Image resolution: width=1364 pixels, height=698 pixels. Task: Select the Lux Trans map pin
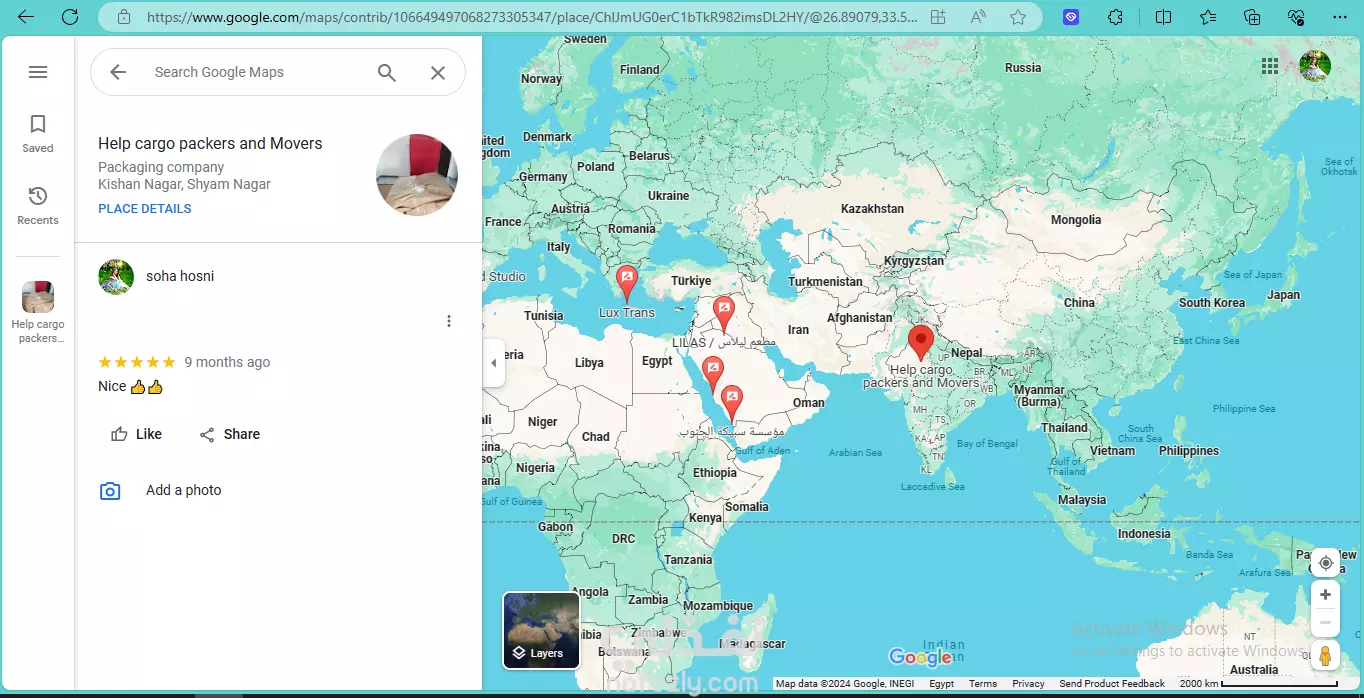point(627,284)
